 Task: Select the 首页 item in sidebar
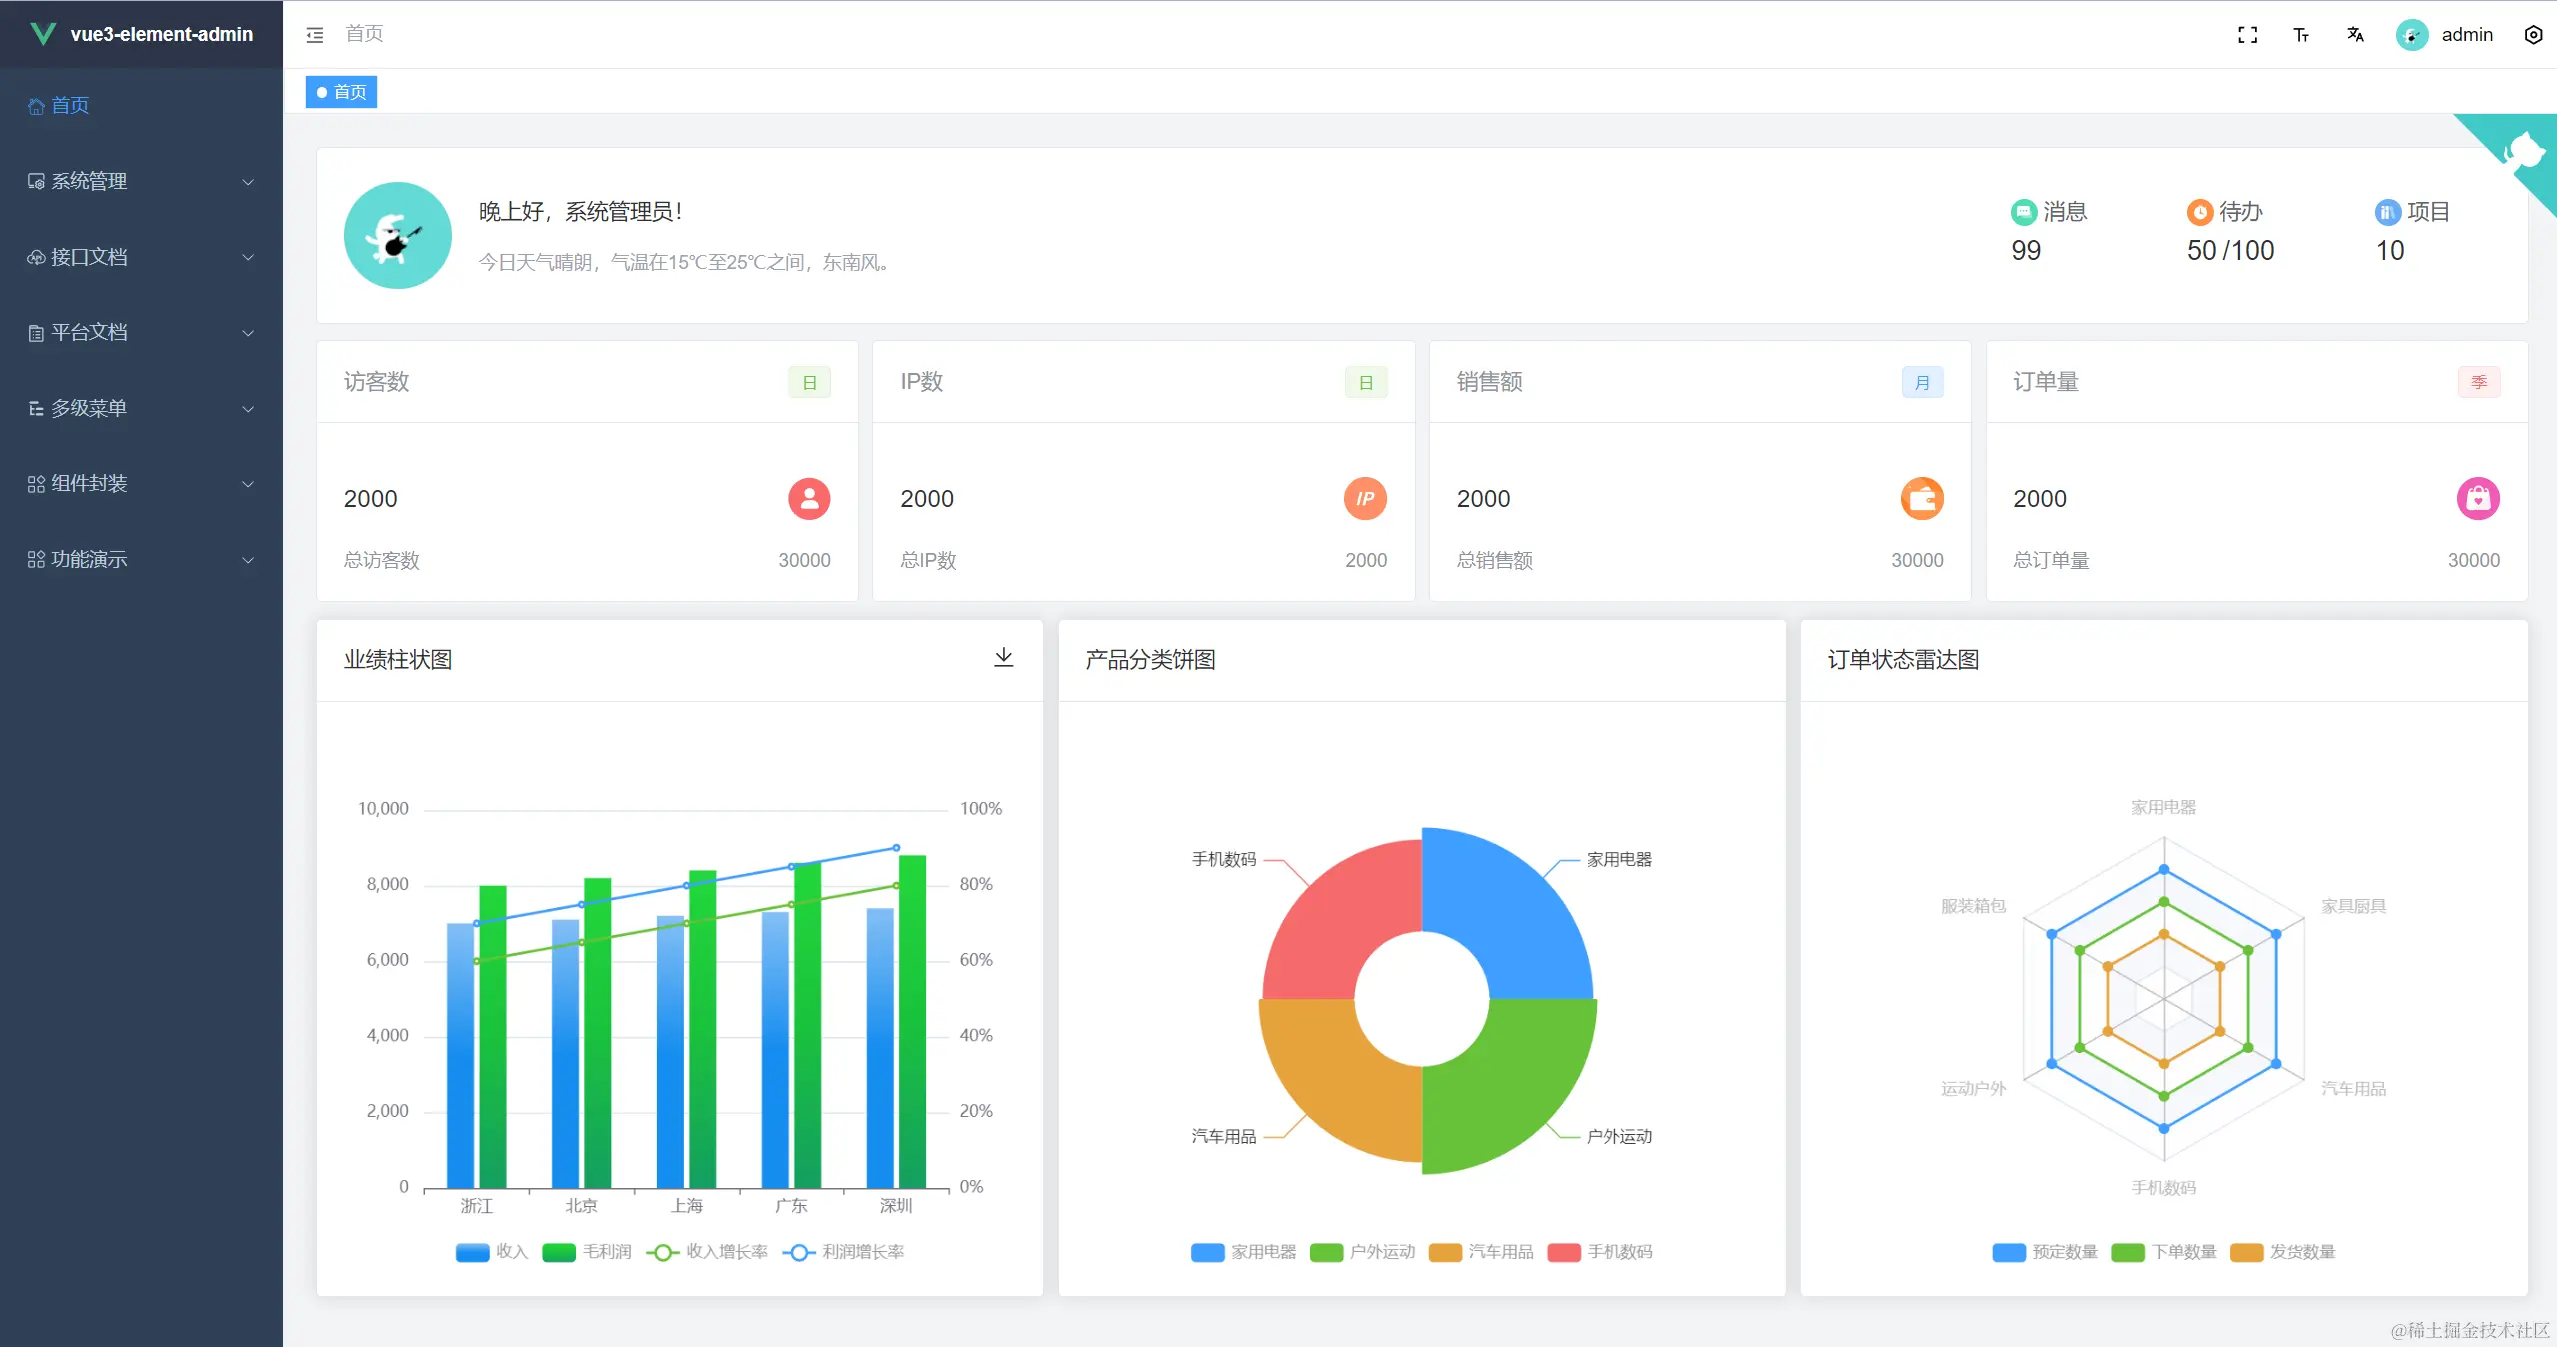pyautogui.click(x=70, y=105)
